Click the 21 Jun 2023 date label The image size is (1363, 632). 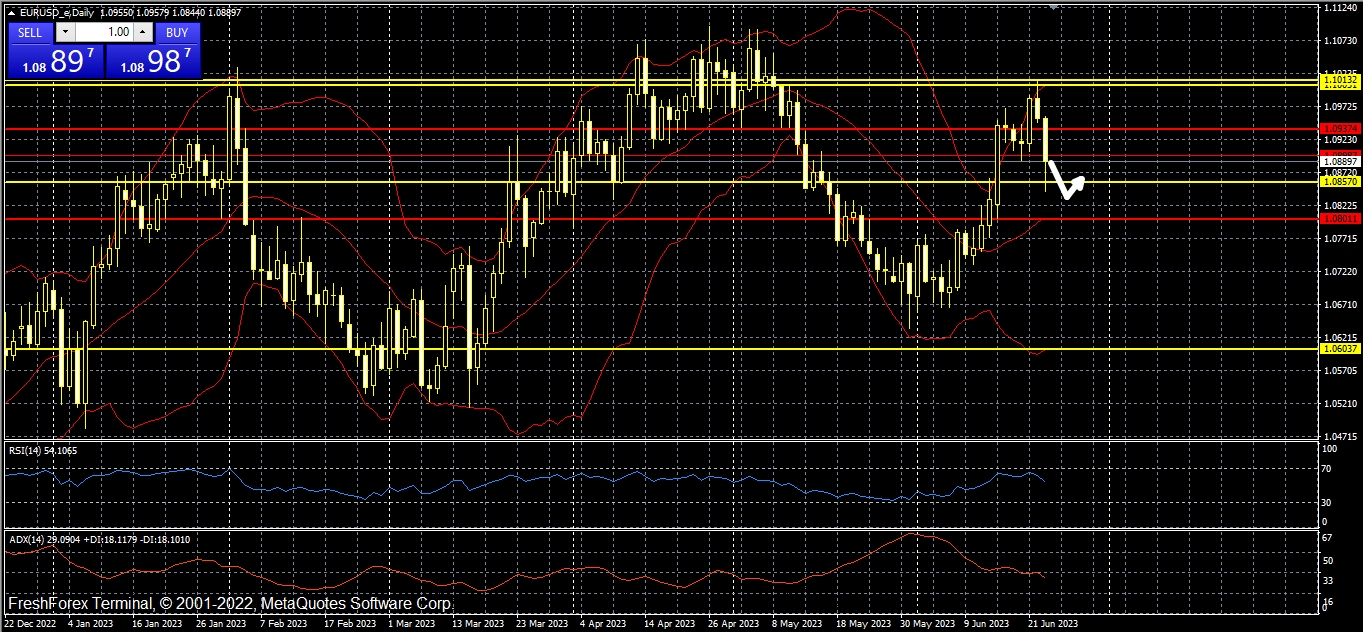(x=1052, y=623)
